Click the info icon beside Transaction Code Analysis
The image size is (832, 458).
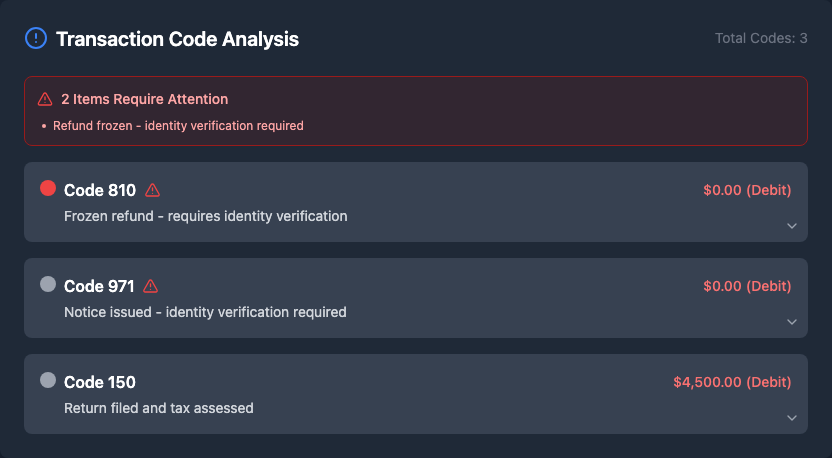pos(36,39)
